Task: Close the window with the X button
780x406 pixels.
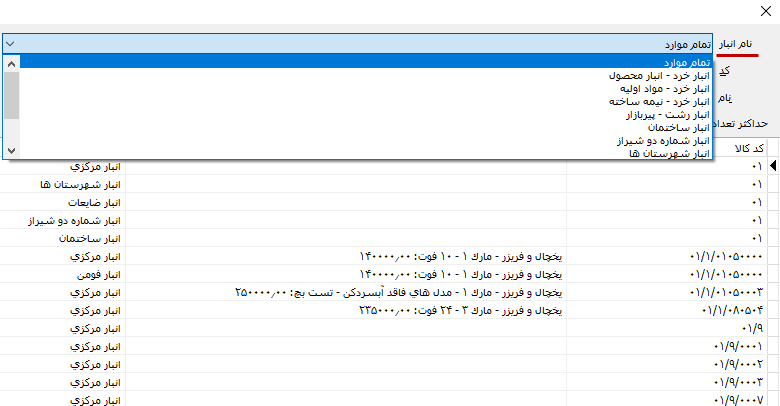Action: click(x=766, y=11)
